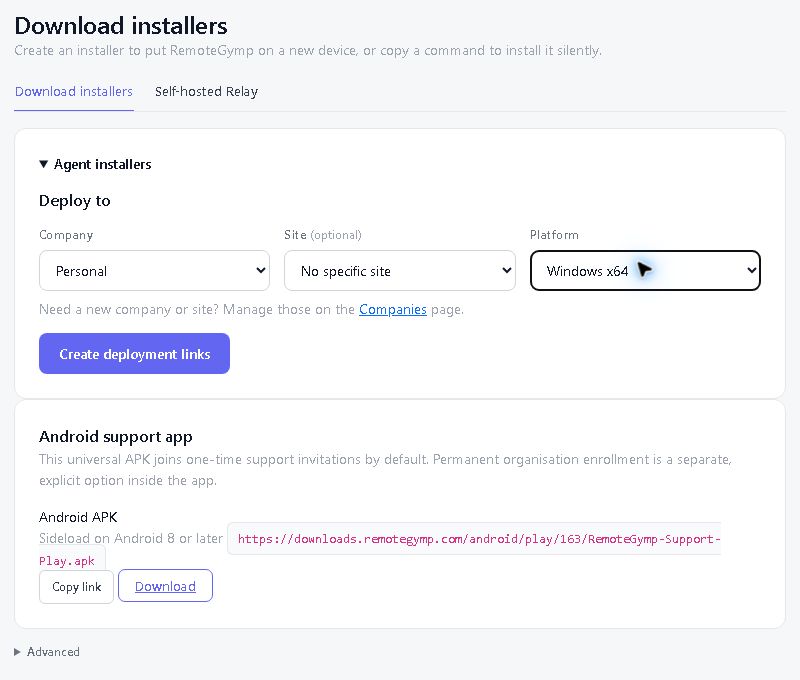Click the Download installers page heading
This screenshot has height=680, width=800.
click(x=121, y=26)
